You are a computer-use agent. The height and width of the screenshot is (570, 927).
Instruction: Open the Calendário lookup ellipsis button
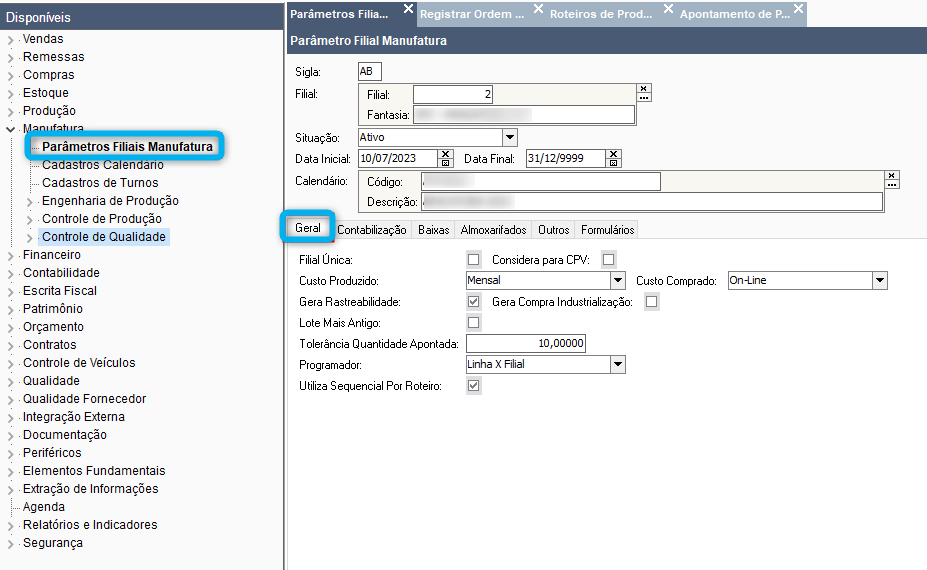pos(892,184)
